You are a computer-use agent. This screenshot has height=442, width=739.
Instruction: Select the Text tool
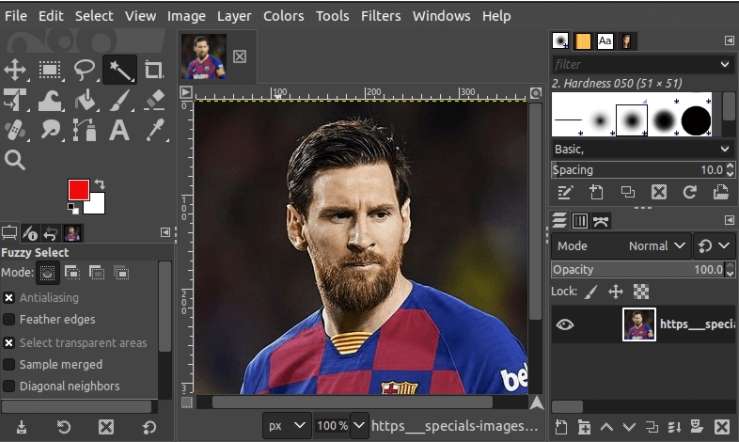click(x=119, y=130)
